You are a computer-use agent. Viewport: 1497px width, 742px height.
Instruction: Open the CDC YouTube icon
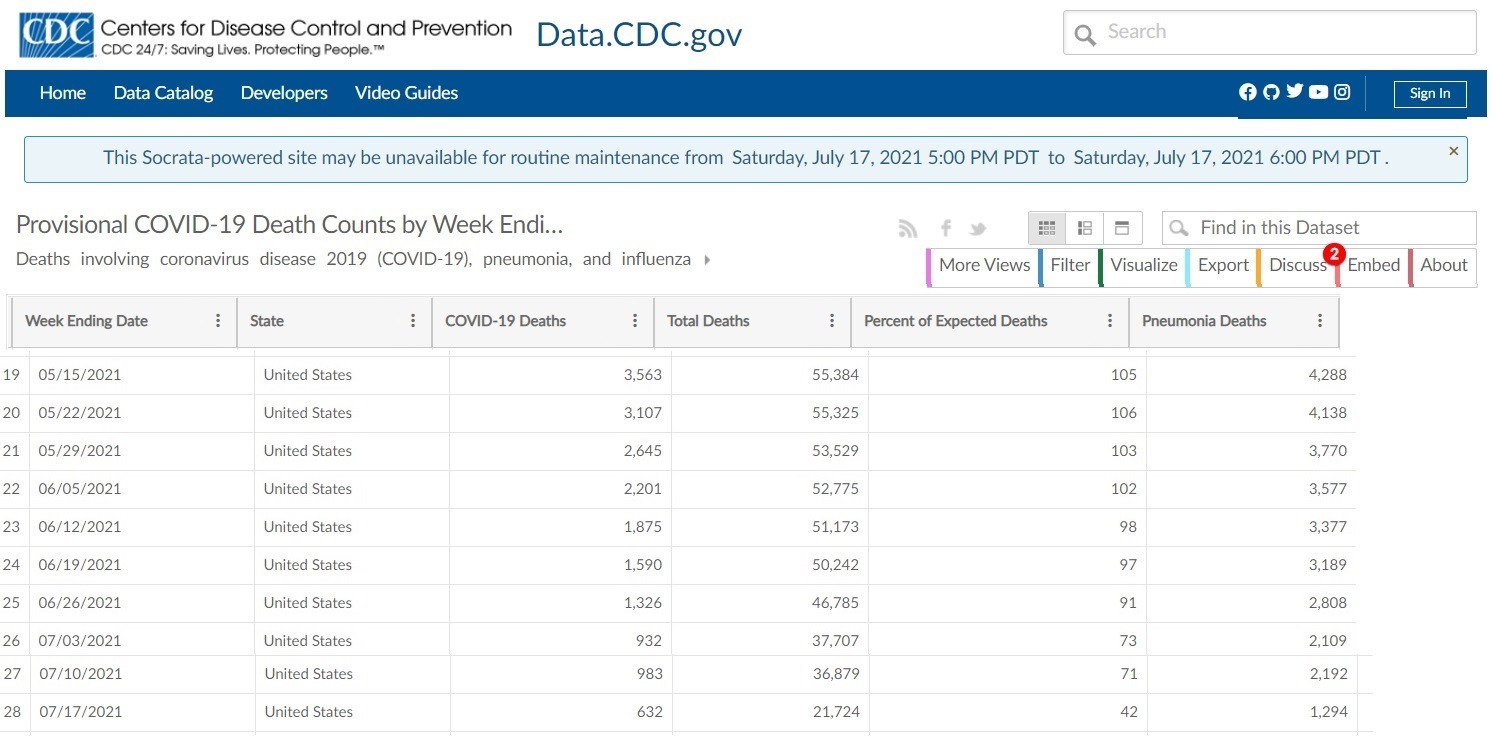click(x=1318, y=92)
